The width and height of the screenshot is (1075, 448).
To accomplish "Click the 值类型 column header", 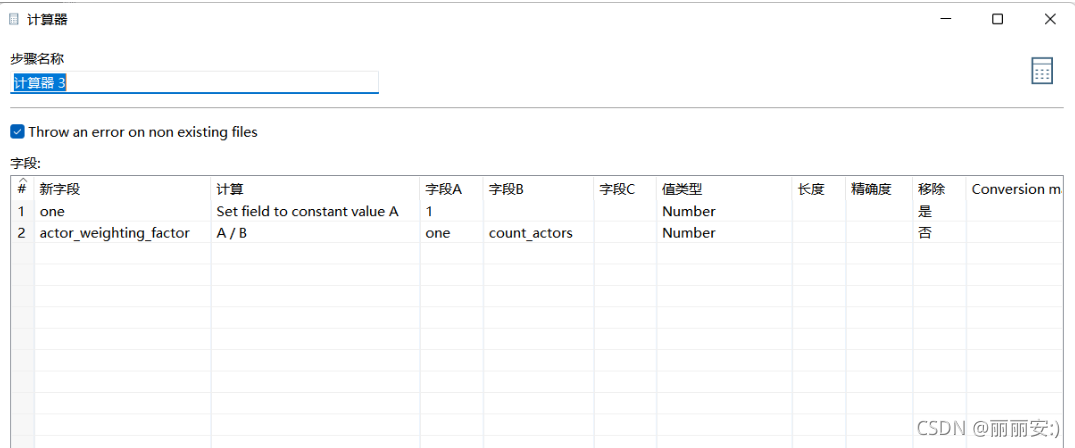I will point(724,189).
